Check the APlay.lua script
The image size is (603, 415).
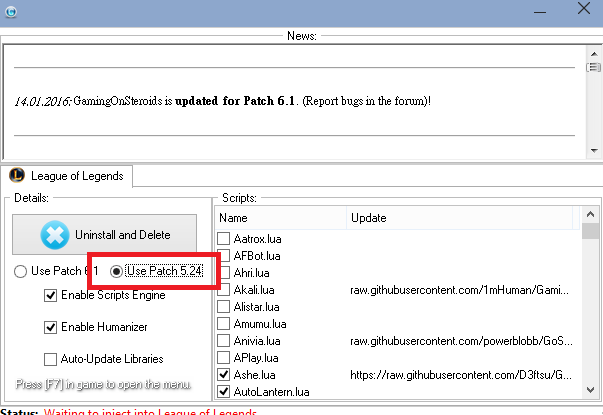coord(223,357)
